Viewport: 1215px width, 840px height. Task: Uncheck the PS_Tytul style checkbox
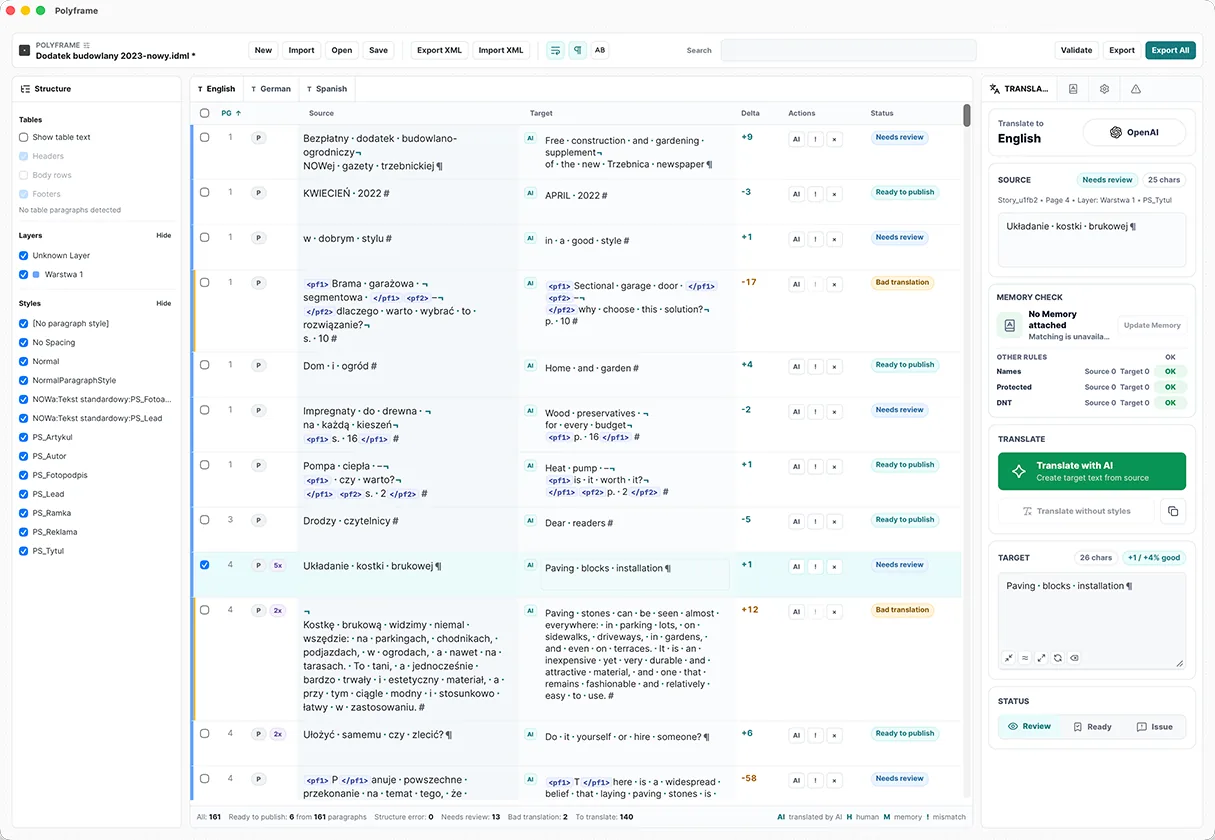tap(23, 551)
